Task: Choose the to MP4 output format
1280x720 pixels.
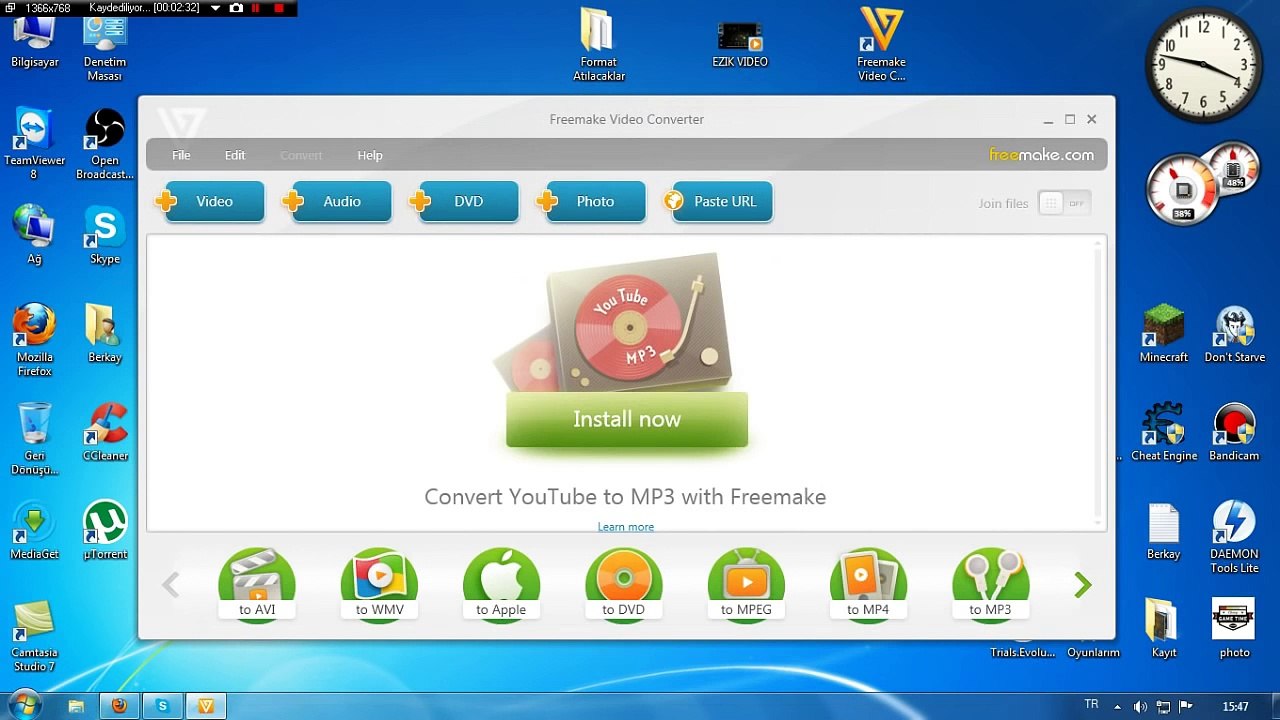Action: pos(868,584)
